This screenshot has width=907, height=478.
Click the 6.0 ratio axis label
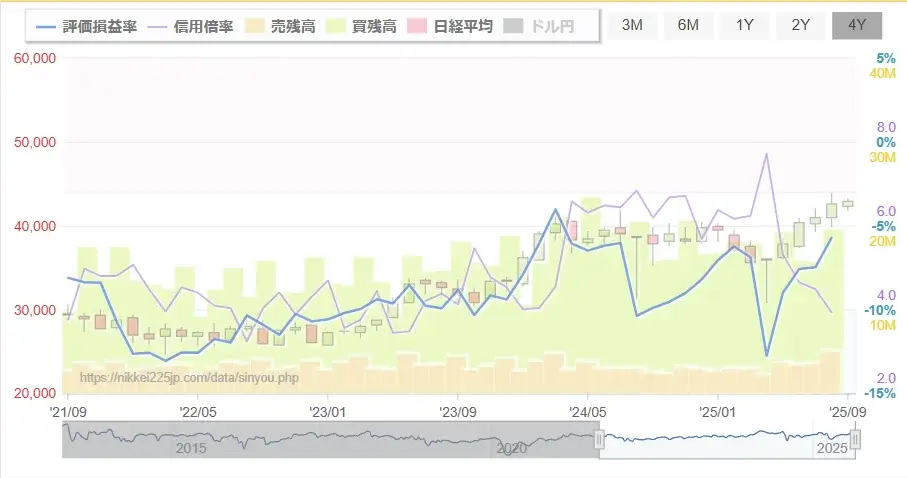[886, 211]
